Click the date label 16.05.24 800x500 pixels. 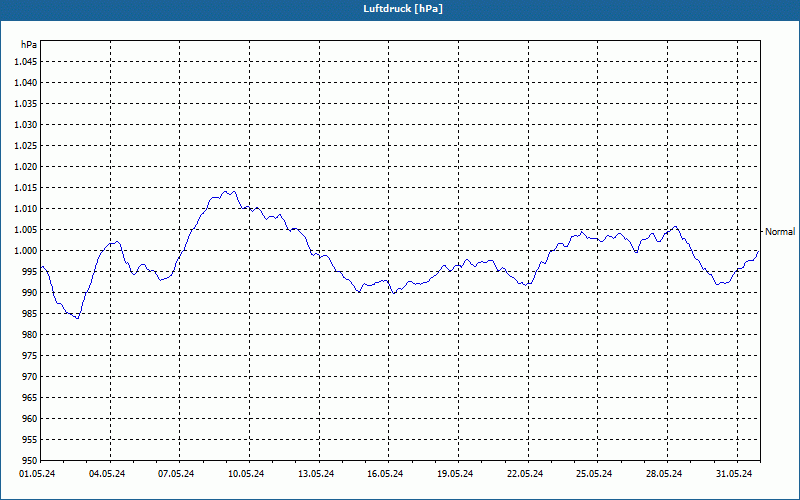pos(385,474)
